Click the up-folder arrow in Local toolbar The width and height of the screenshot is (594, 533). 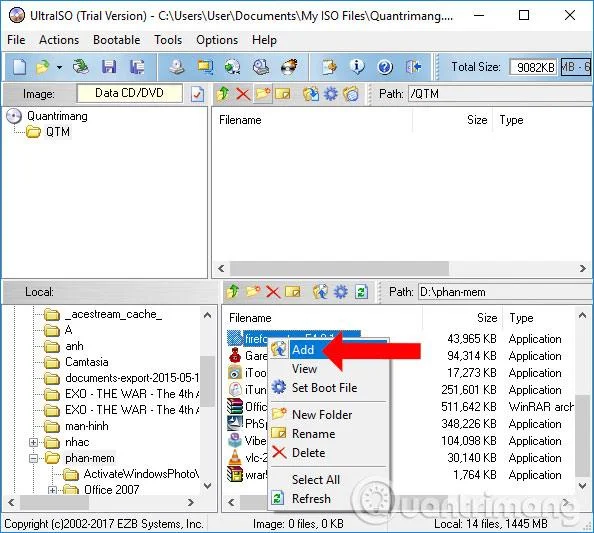click(233, 292)
